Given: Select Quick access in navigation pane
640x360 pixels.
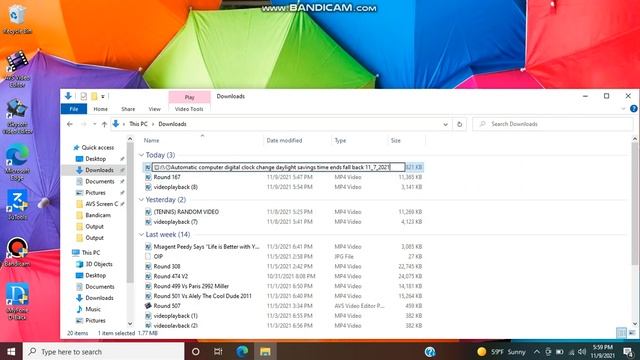Looking at the screenshot, I should coord(97,148).
